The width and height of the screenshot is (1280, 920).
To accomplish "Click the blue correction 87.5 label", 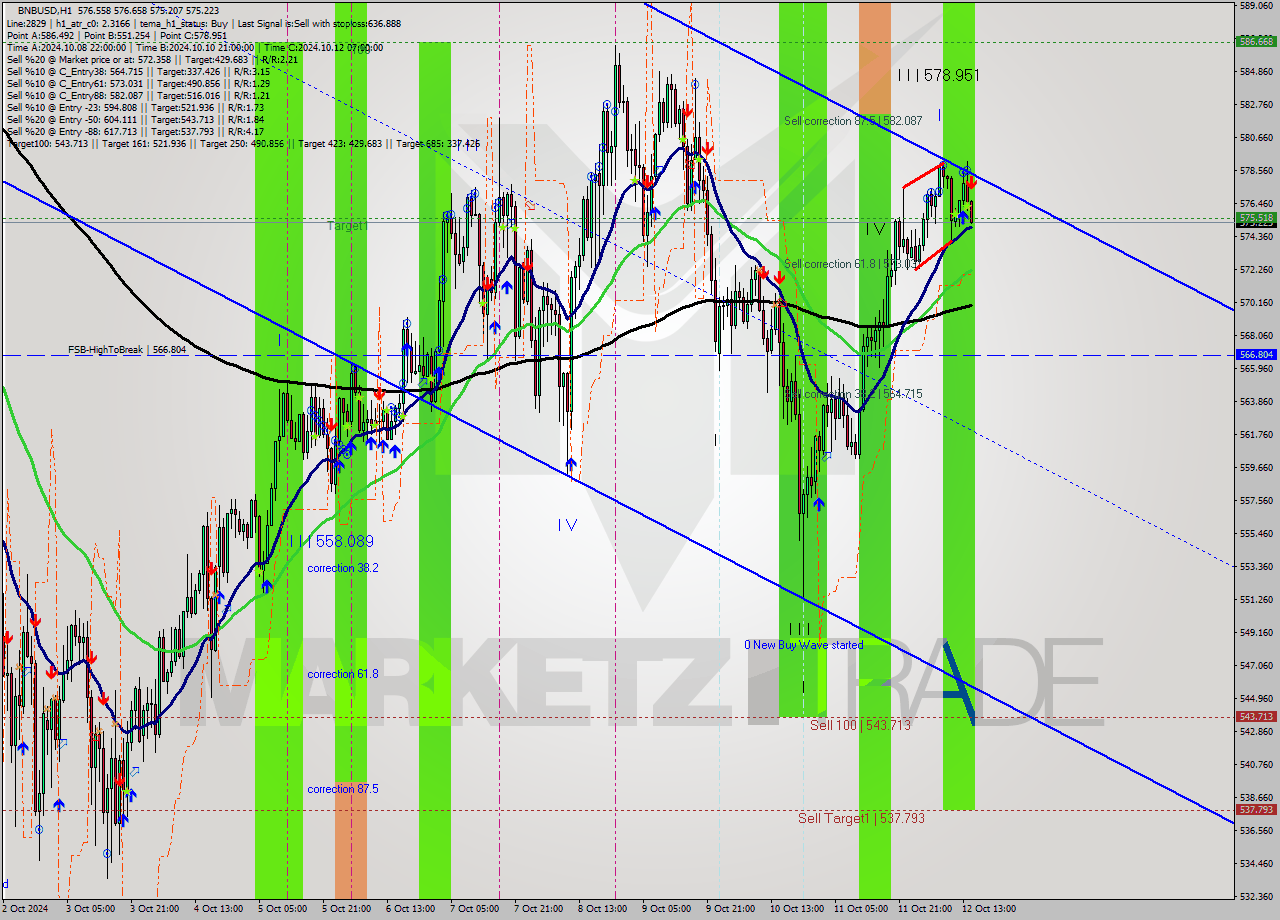I will [x=343, y=789].
